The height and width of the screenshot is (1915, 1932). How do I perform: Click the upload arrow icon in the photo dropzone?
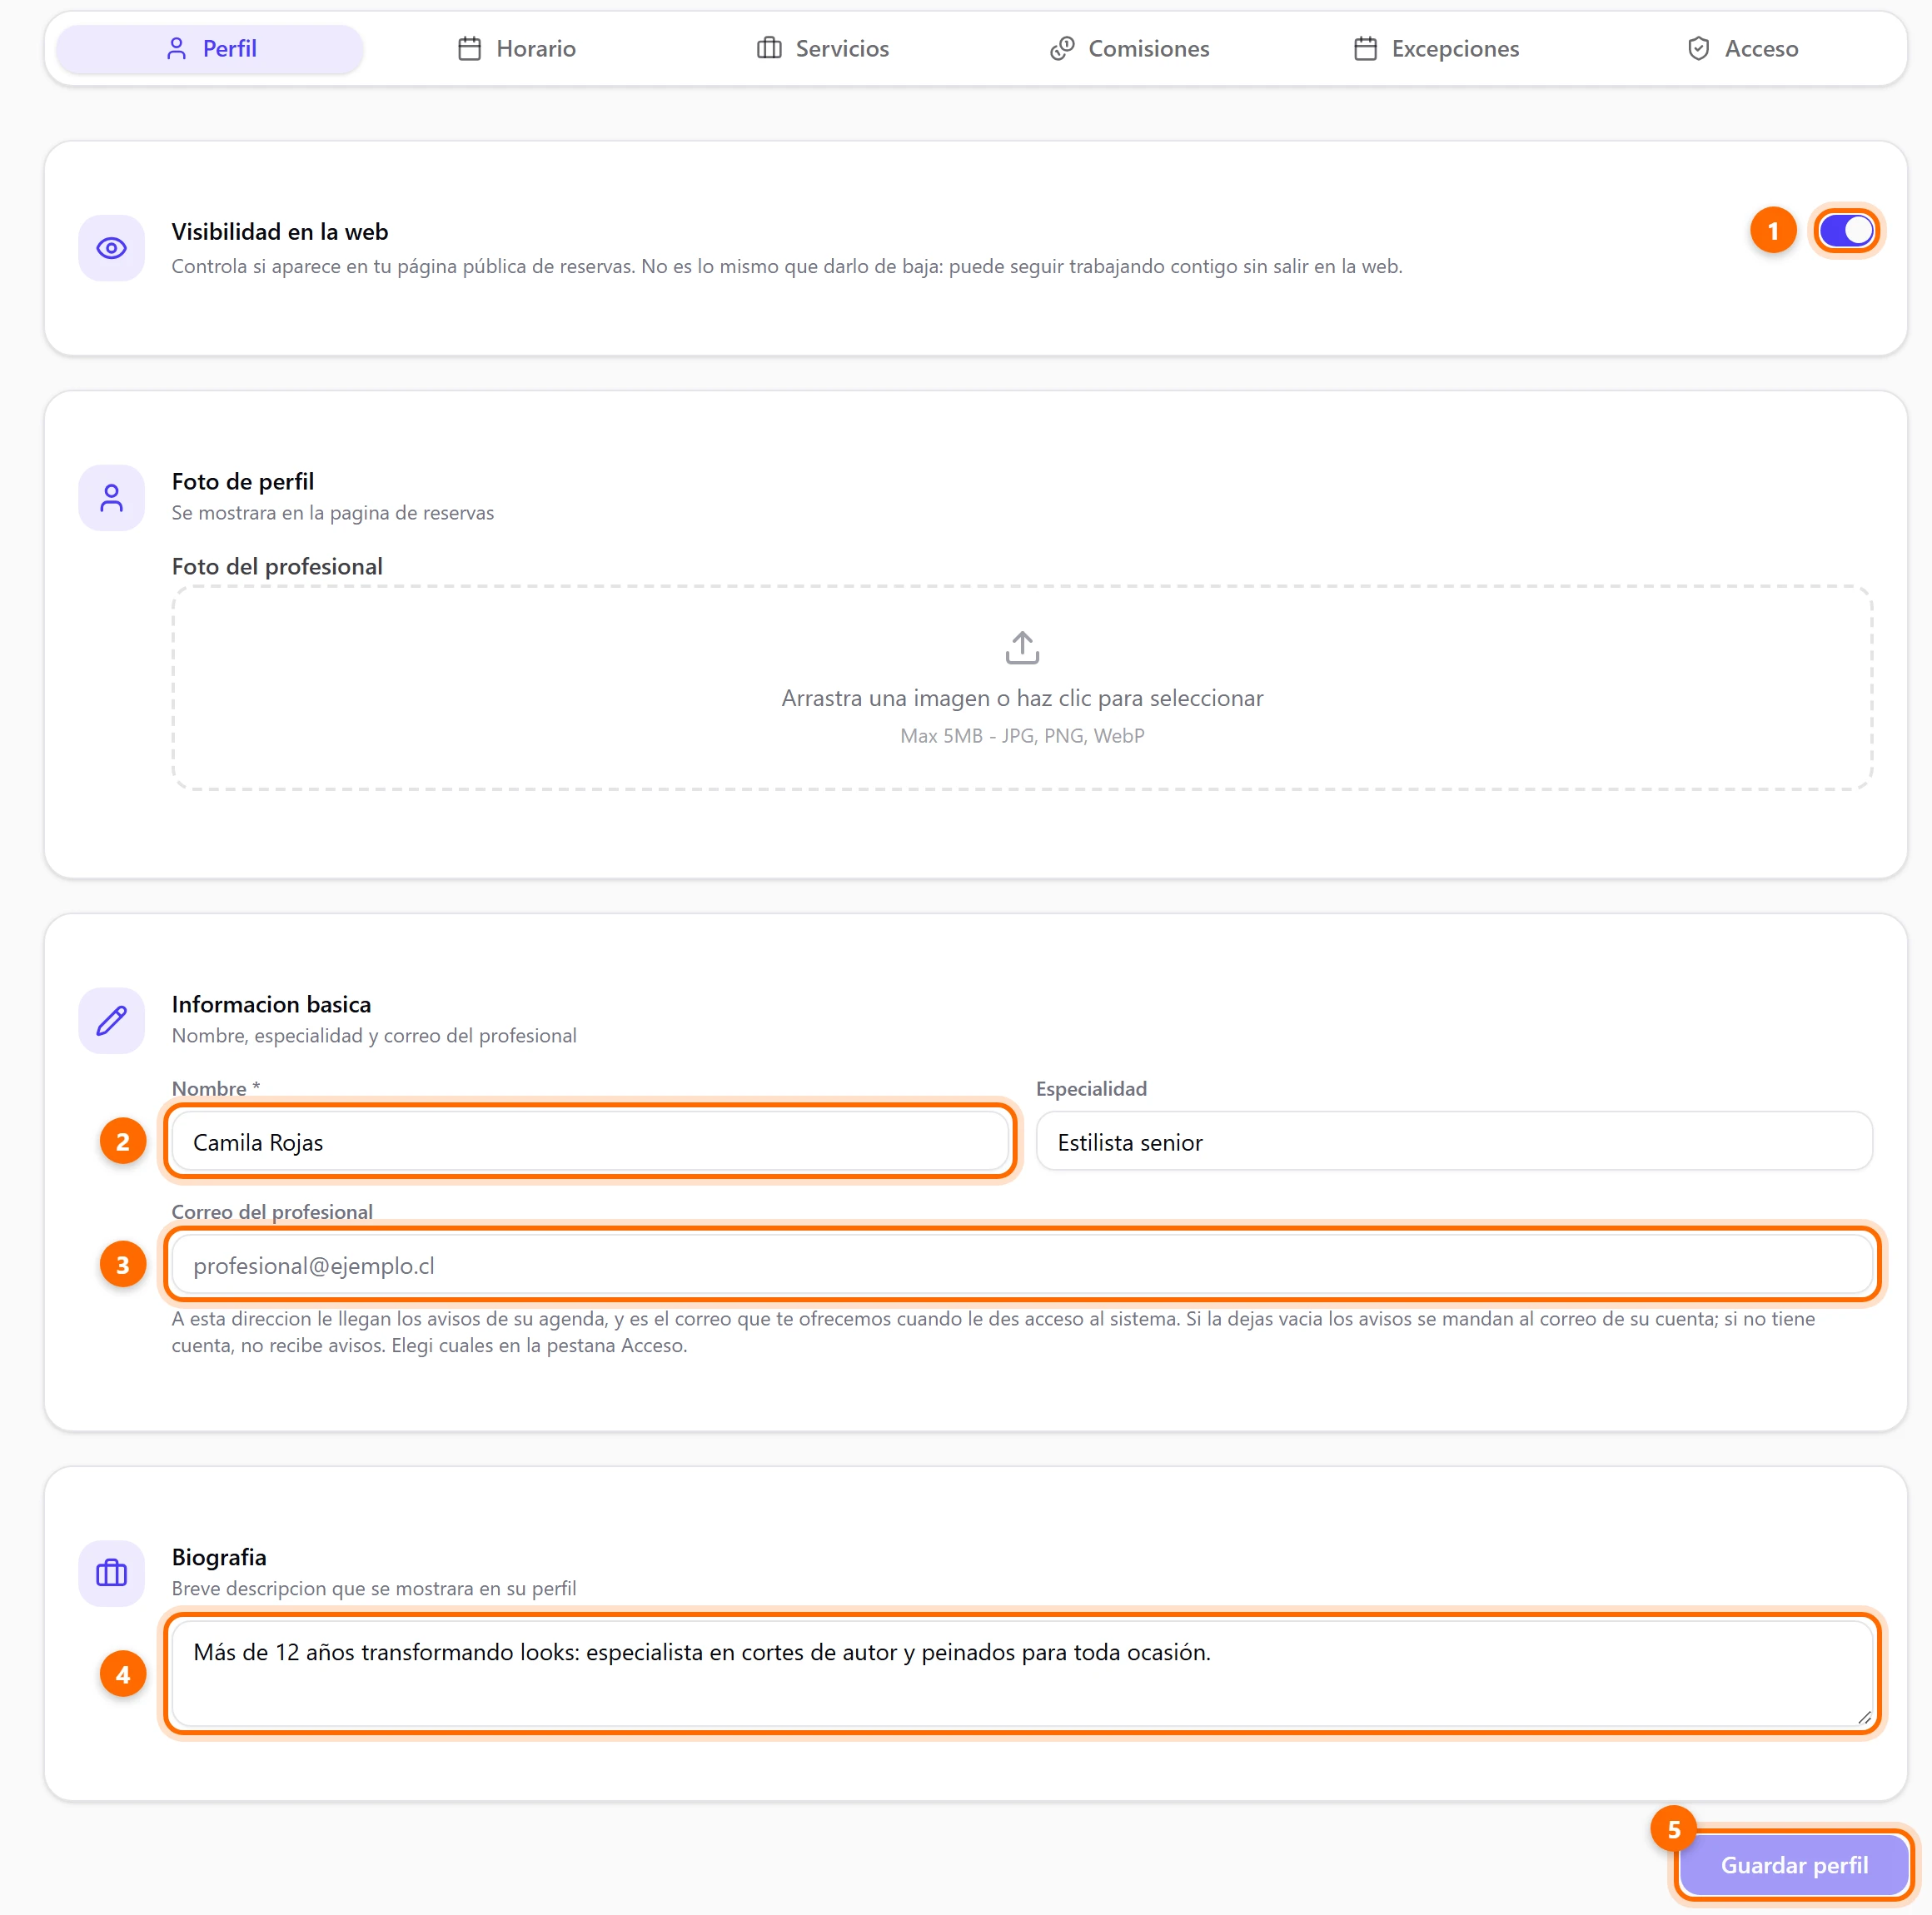click(1022, 647)
